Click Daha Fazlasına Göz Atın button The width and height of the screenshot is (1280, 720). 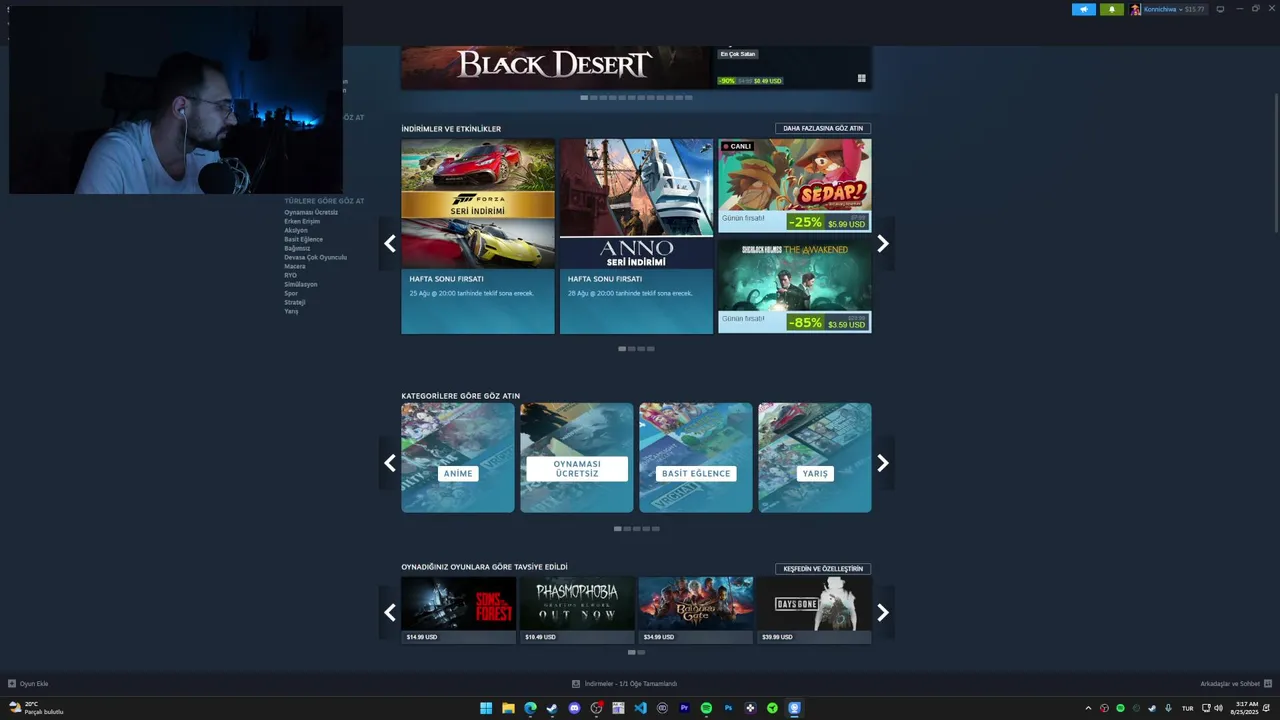[823, 128]
